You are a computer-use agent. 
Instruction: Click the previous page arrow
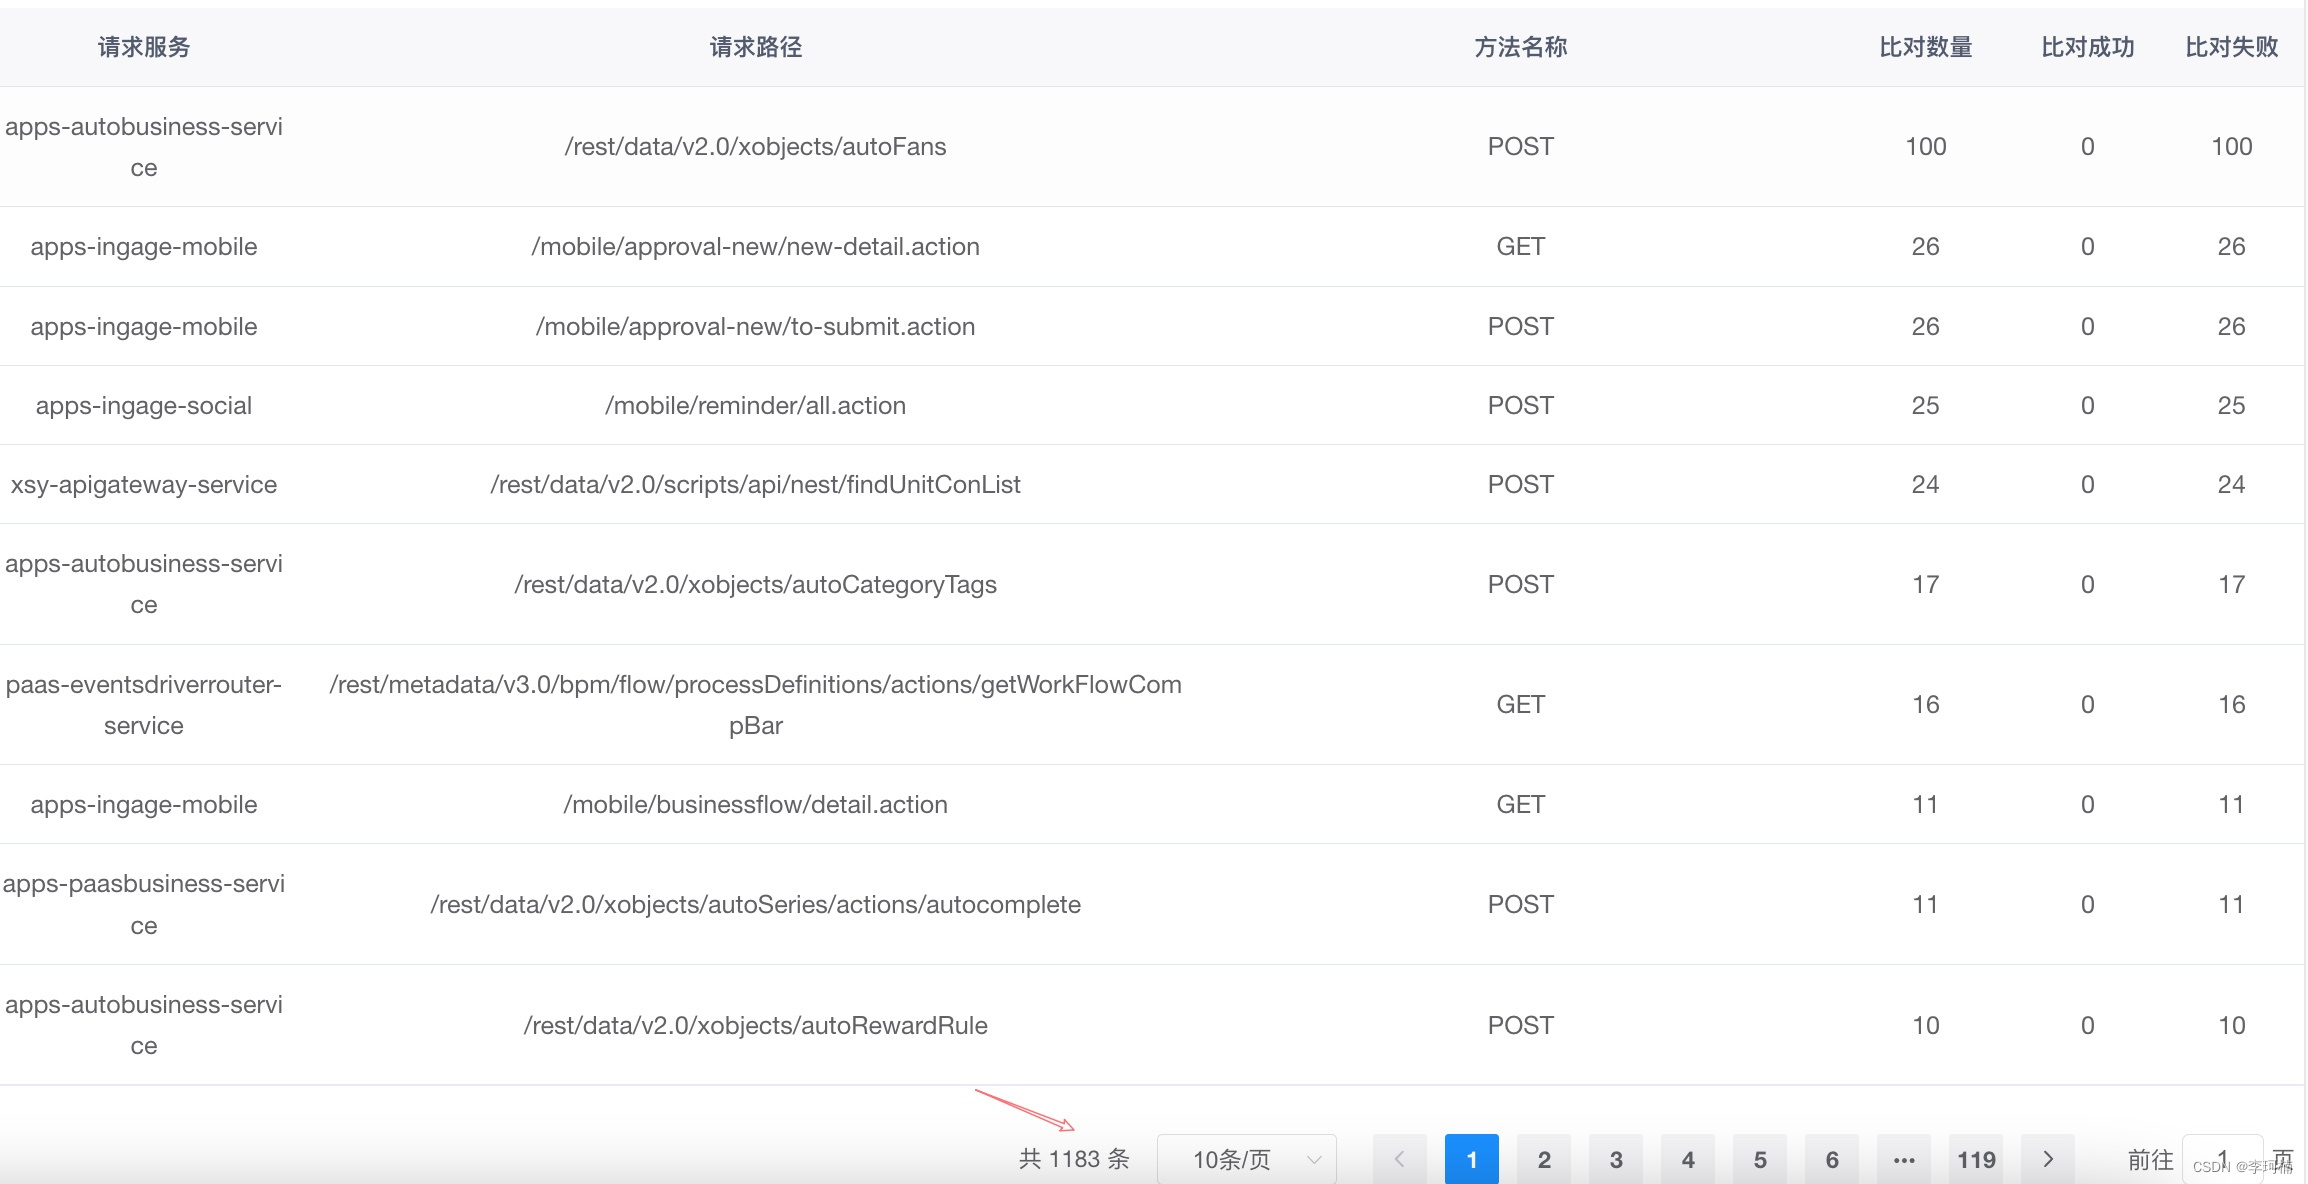[1399, 1159]
